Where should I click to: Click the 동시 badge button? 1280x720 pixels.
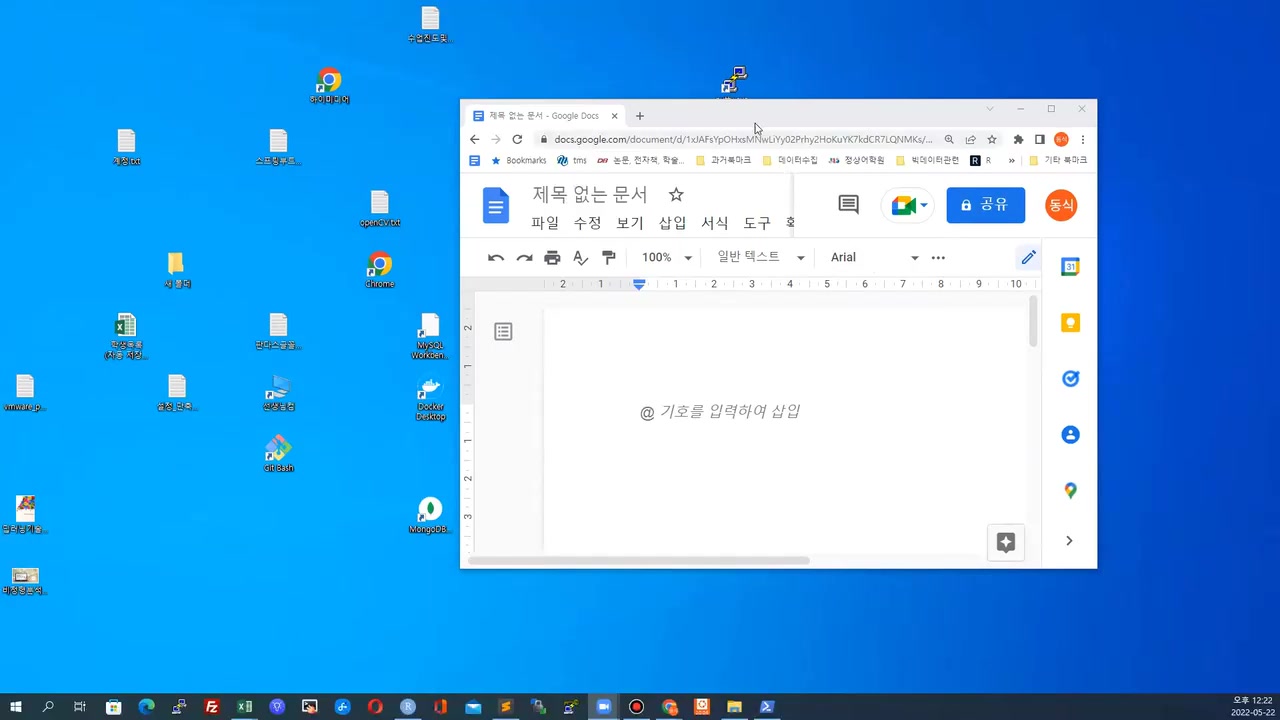click(x=1061, y=205)
